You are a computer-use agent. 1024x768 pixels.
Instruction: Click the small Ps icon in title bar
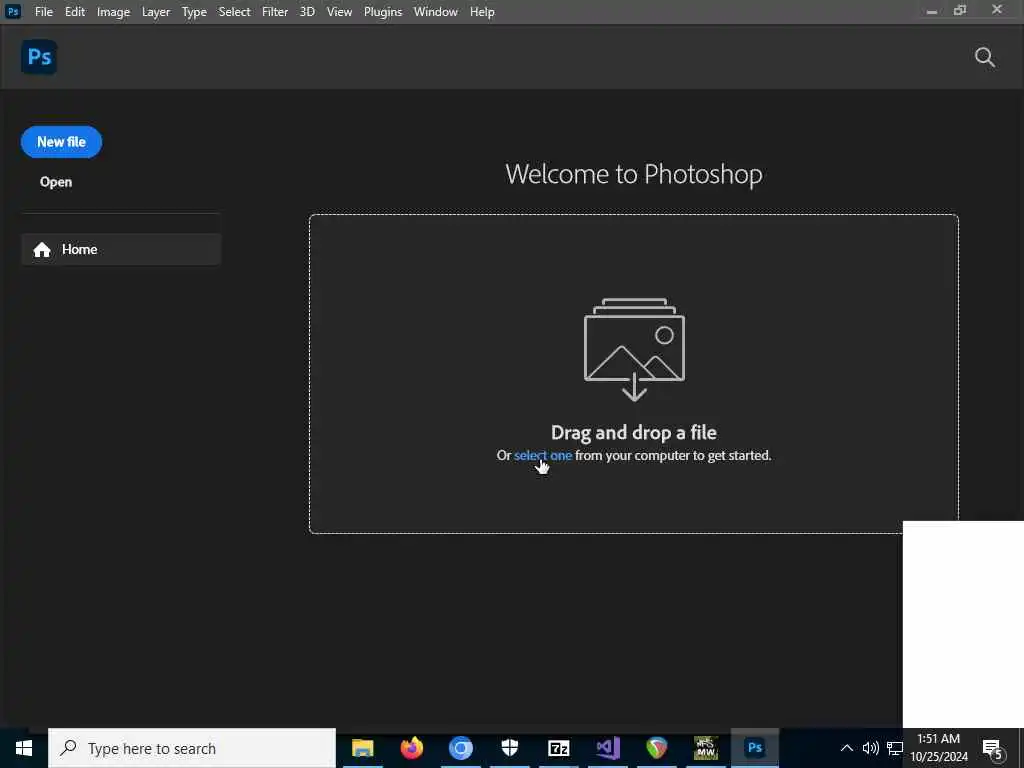(13, 12)
